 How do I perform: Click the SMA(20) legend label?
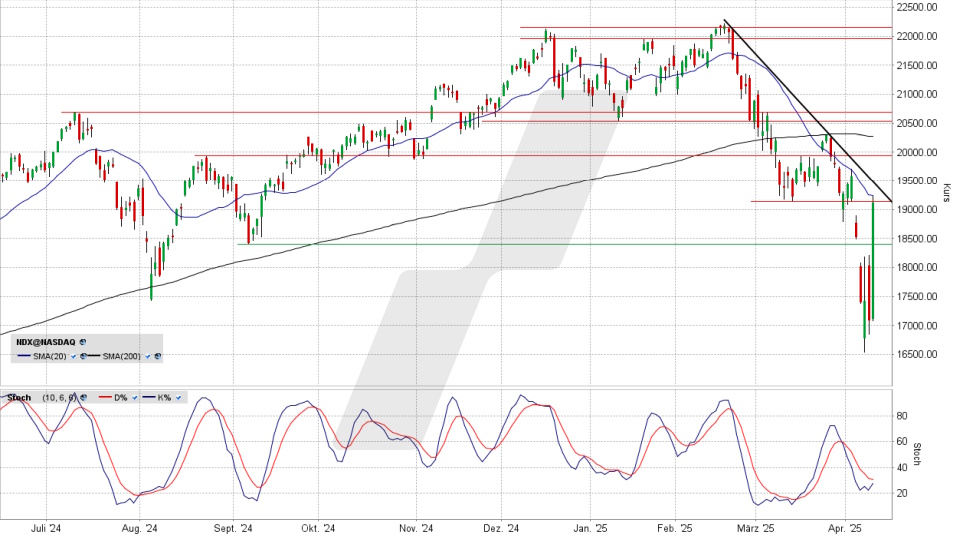click(x=50, y=356)
